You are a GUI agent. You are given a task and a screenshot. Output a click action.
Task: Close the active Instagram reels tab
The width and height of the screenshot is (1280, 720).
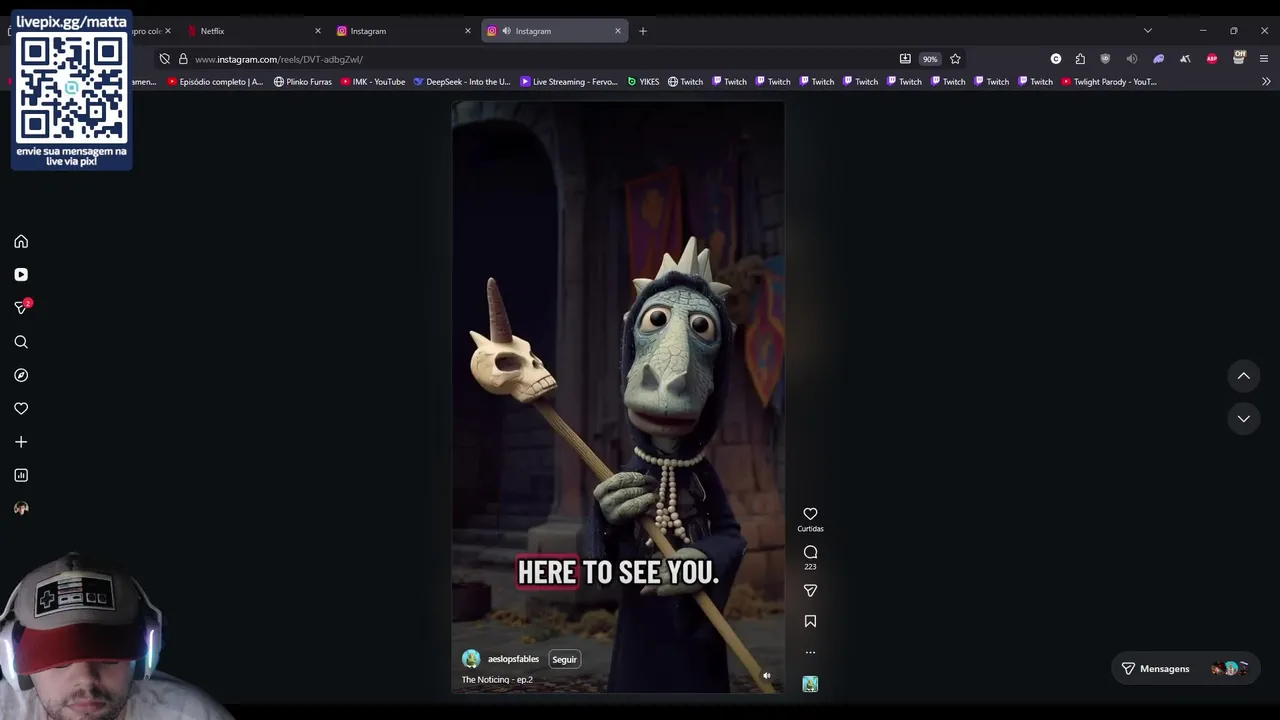[618, 31]
